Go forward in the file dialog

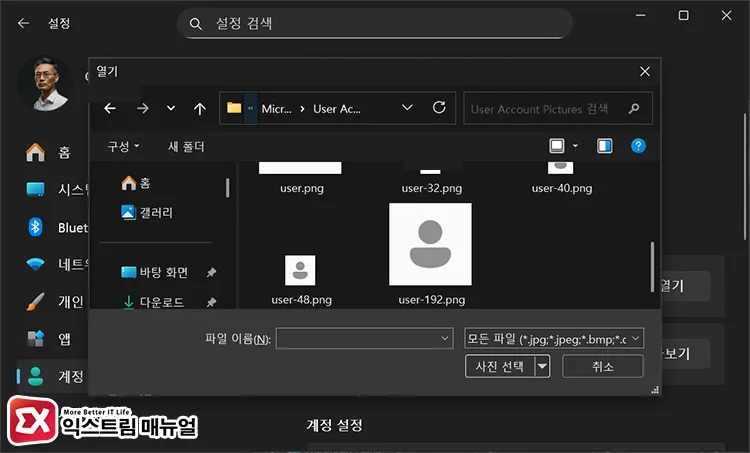[143, 109]
